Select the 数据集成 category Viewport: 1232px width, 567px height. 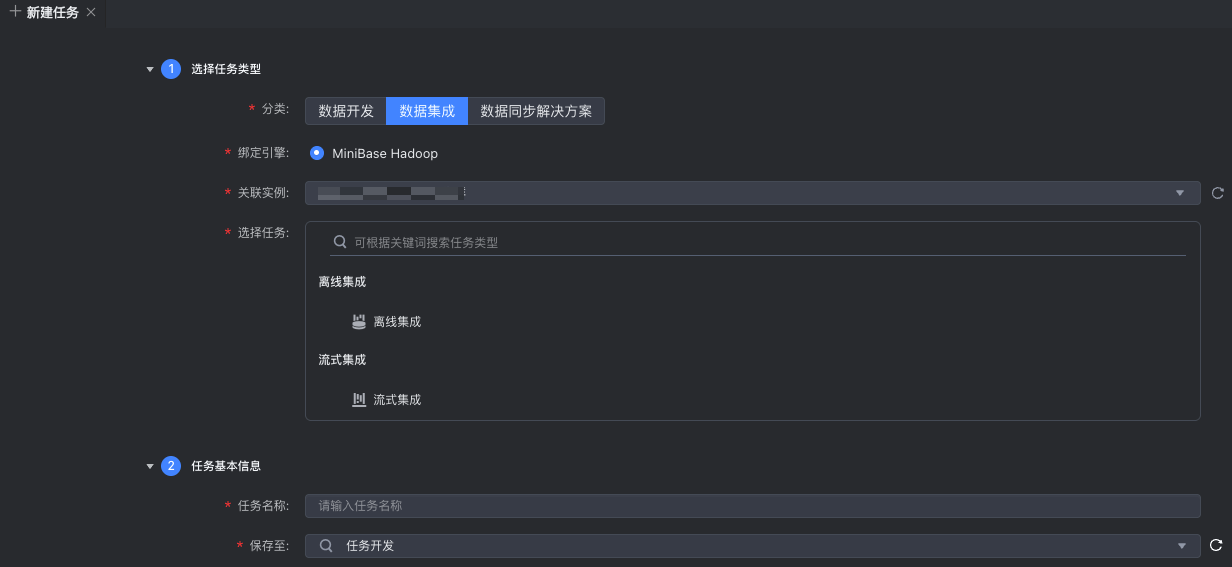pos(427,111)
